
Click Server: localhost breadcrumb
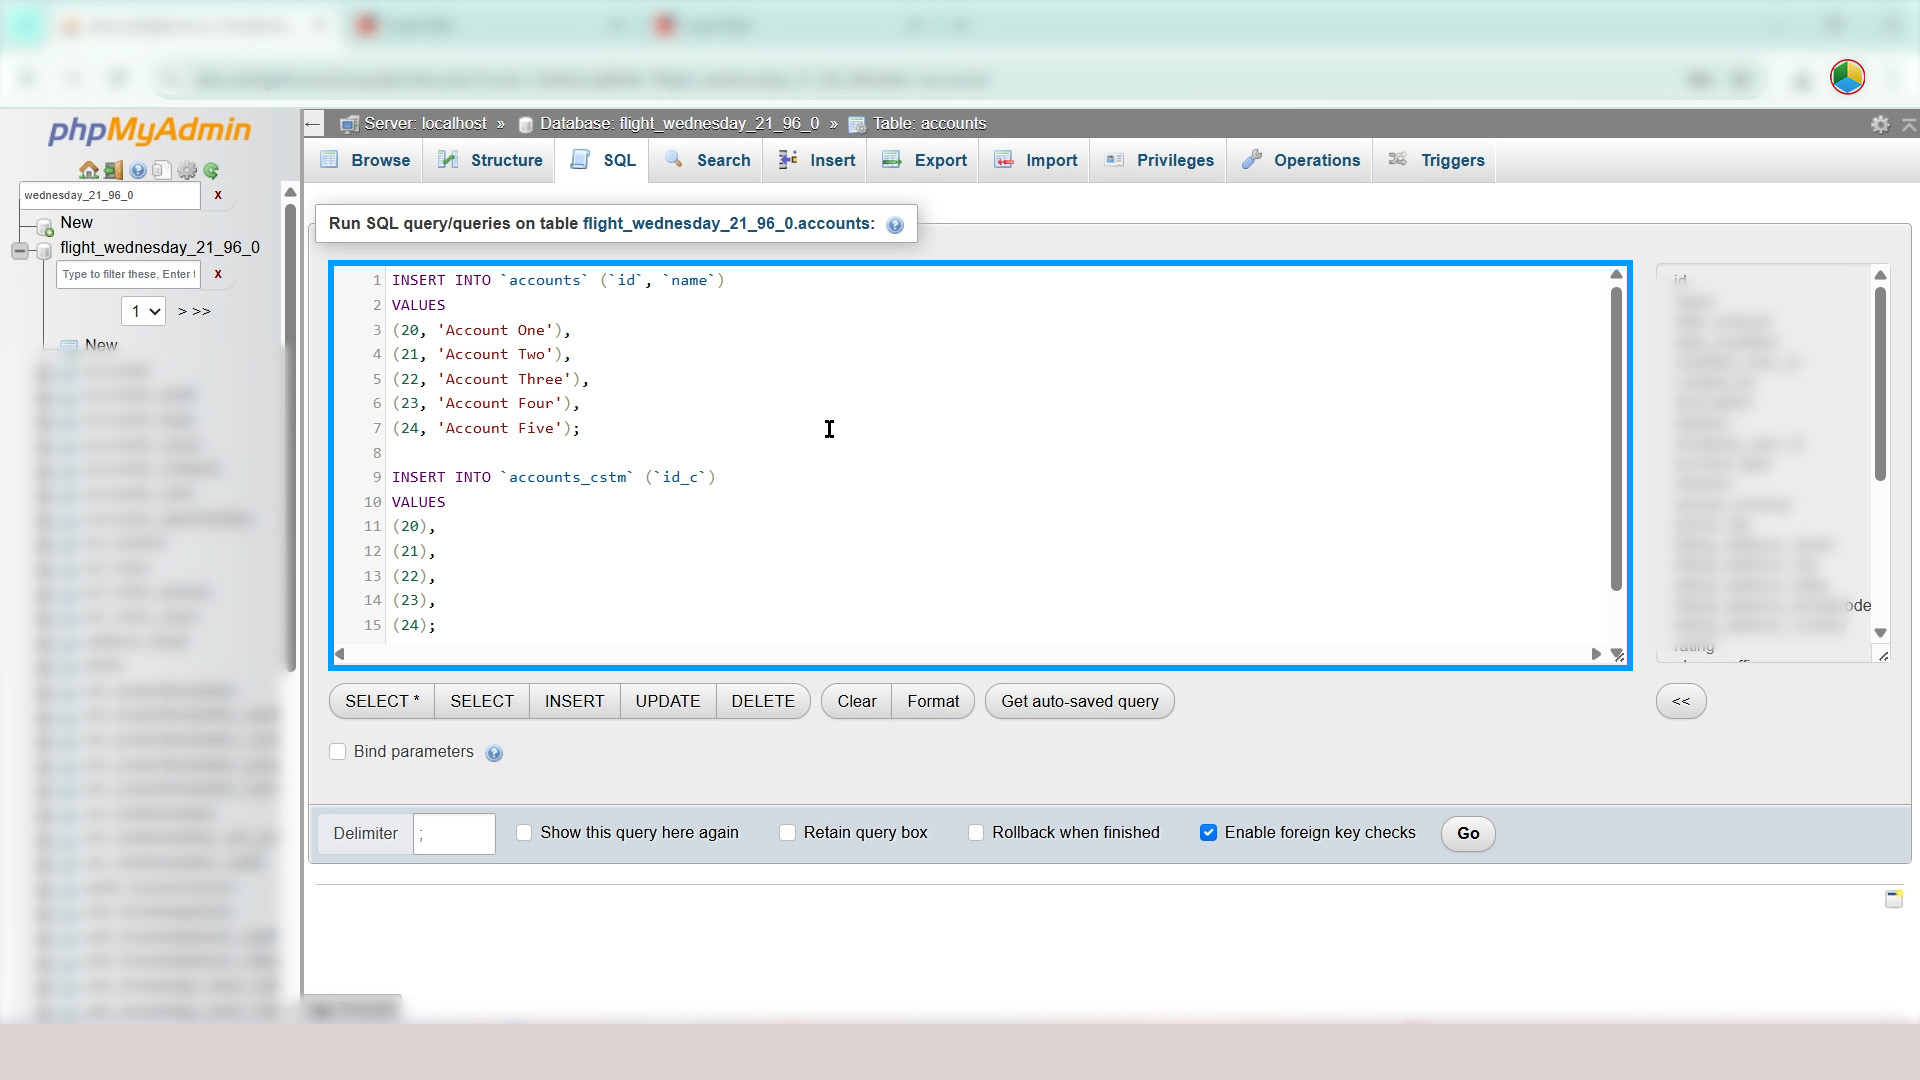pos(425,124)
